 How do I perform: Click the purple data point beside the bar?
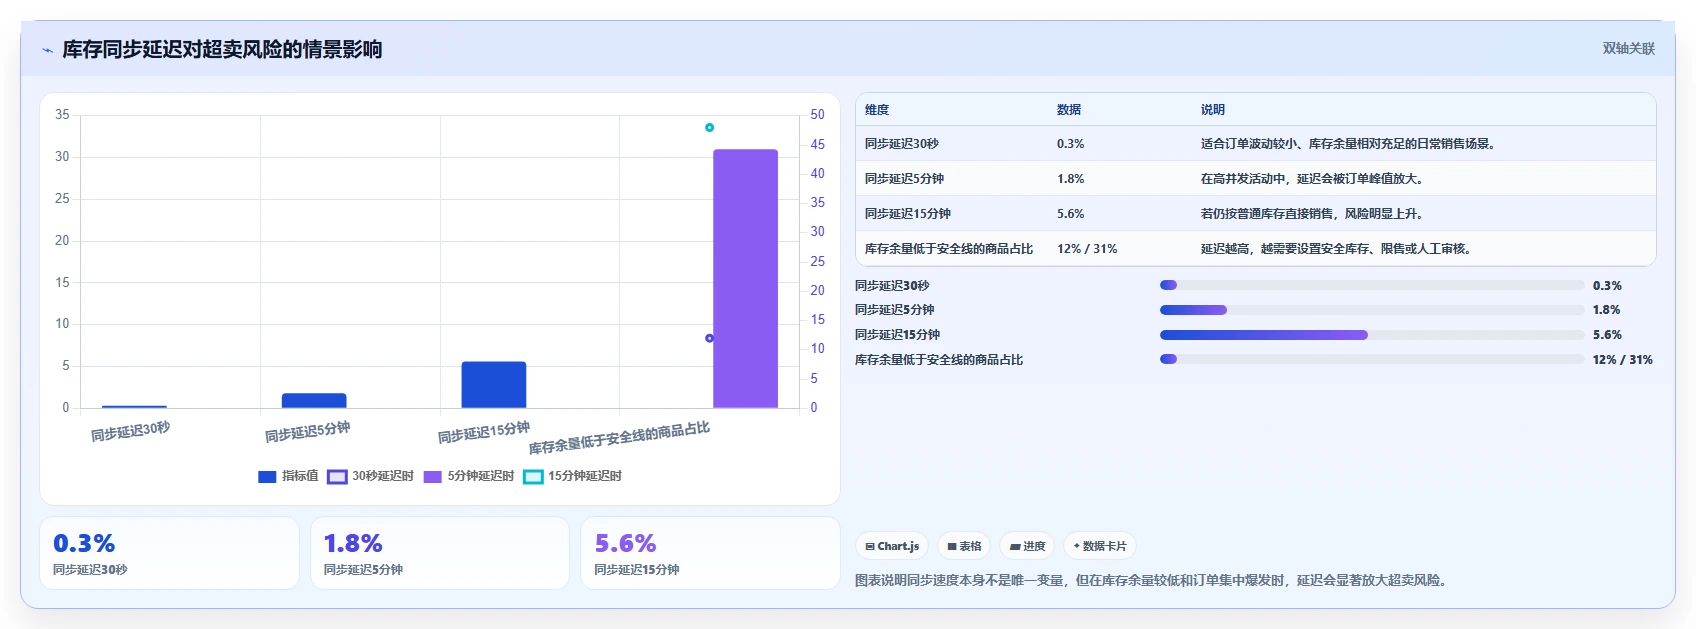pos(709,338)
